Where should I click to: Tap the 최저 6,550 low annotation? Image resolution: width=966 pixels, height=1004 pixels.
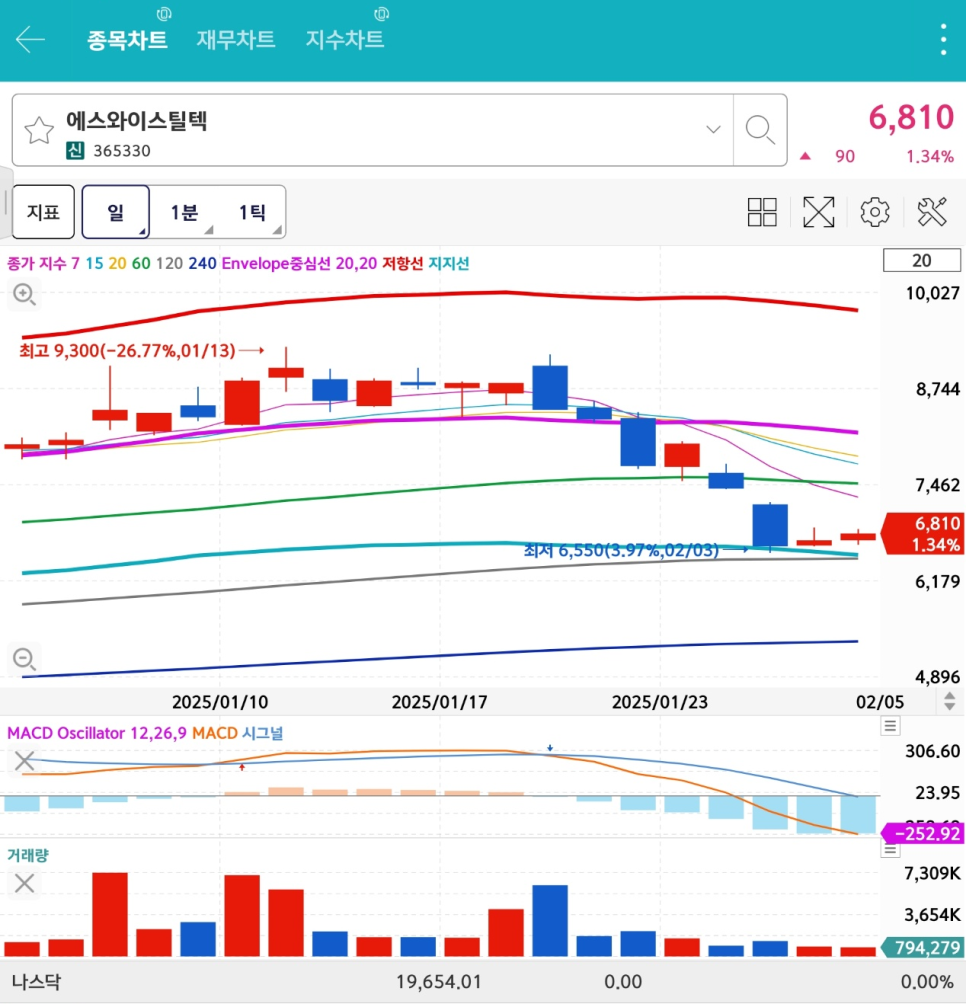point(621,551)
